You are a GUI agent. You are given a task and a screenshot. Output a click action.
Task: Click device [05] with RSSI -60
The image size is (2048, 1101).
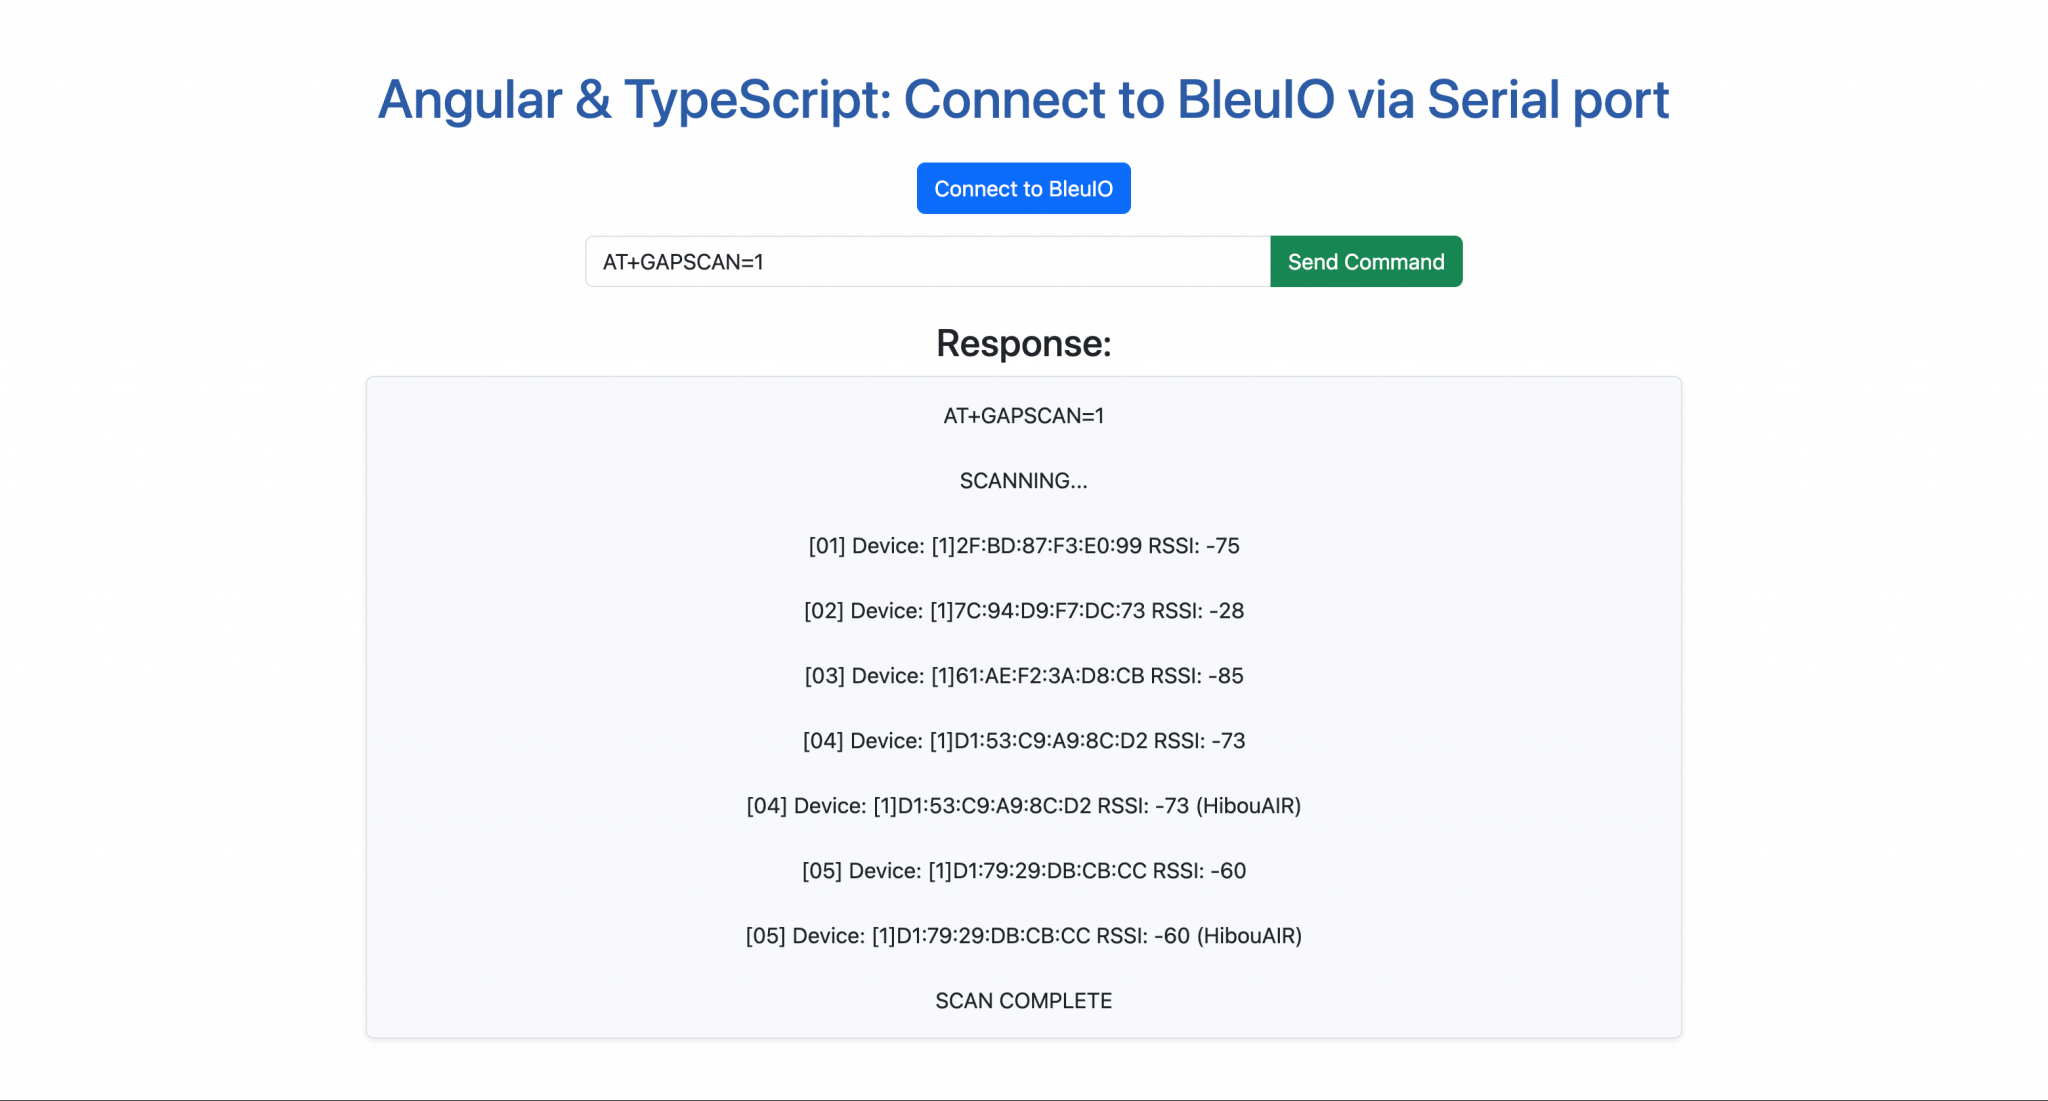pos(1023,870)
